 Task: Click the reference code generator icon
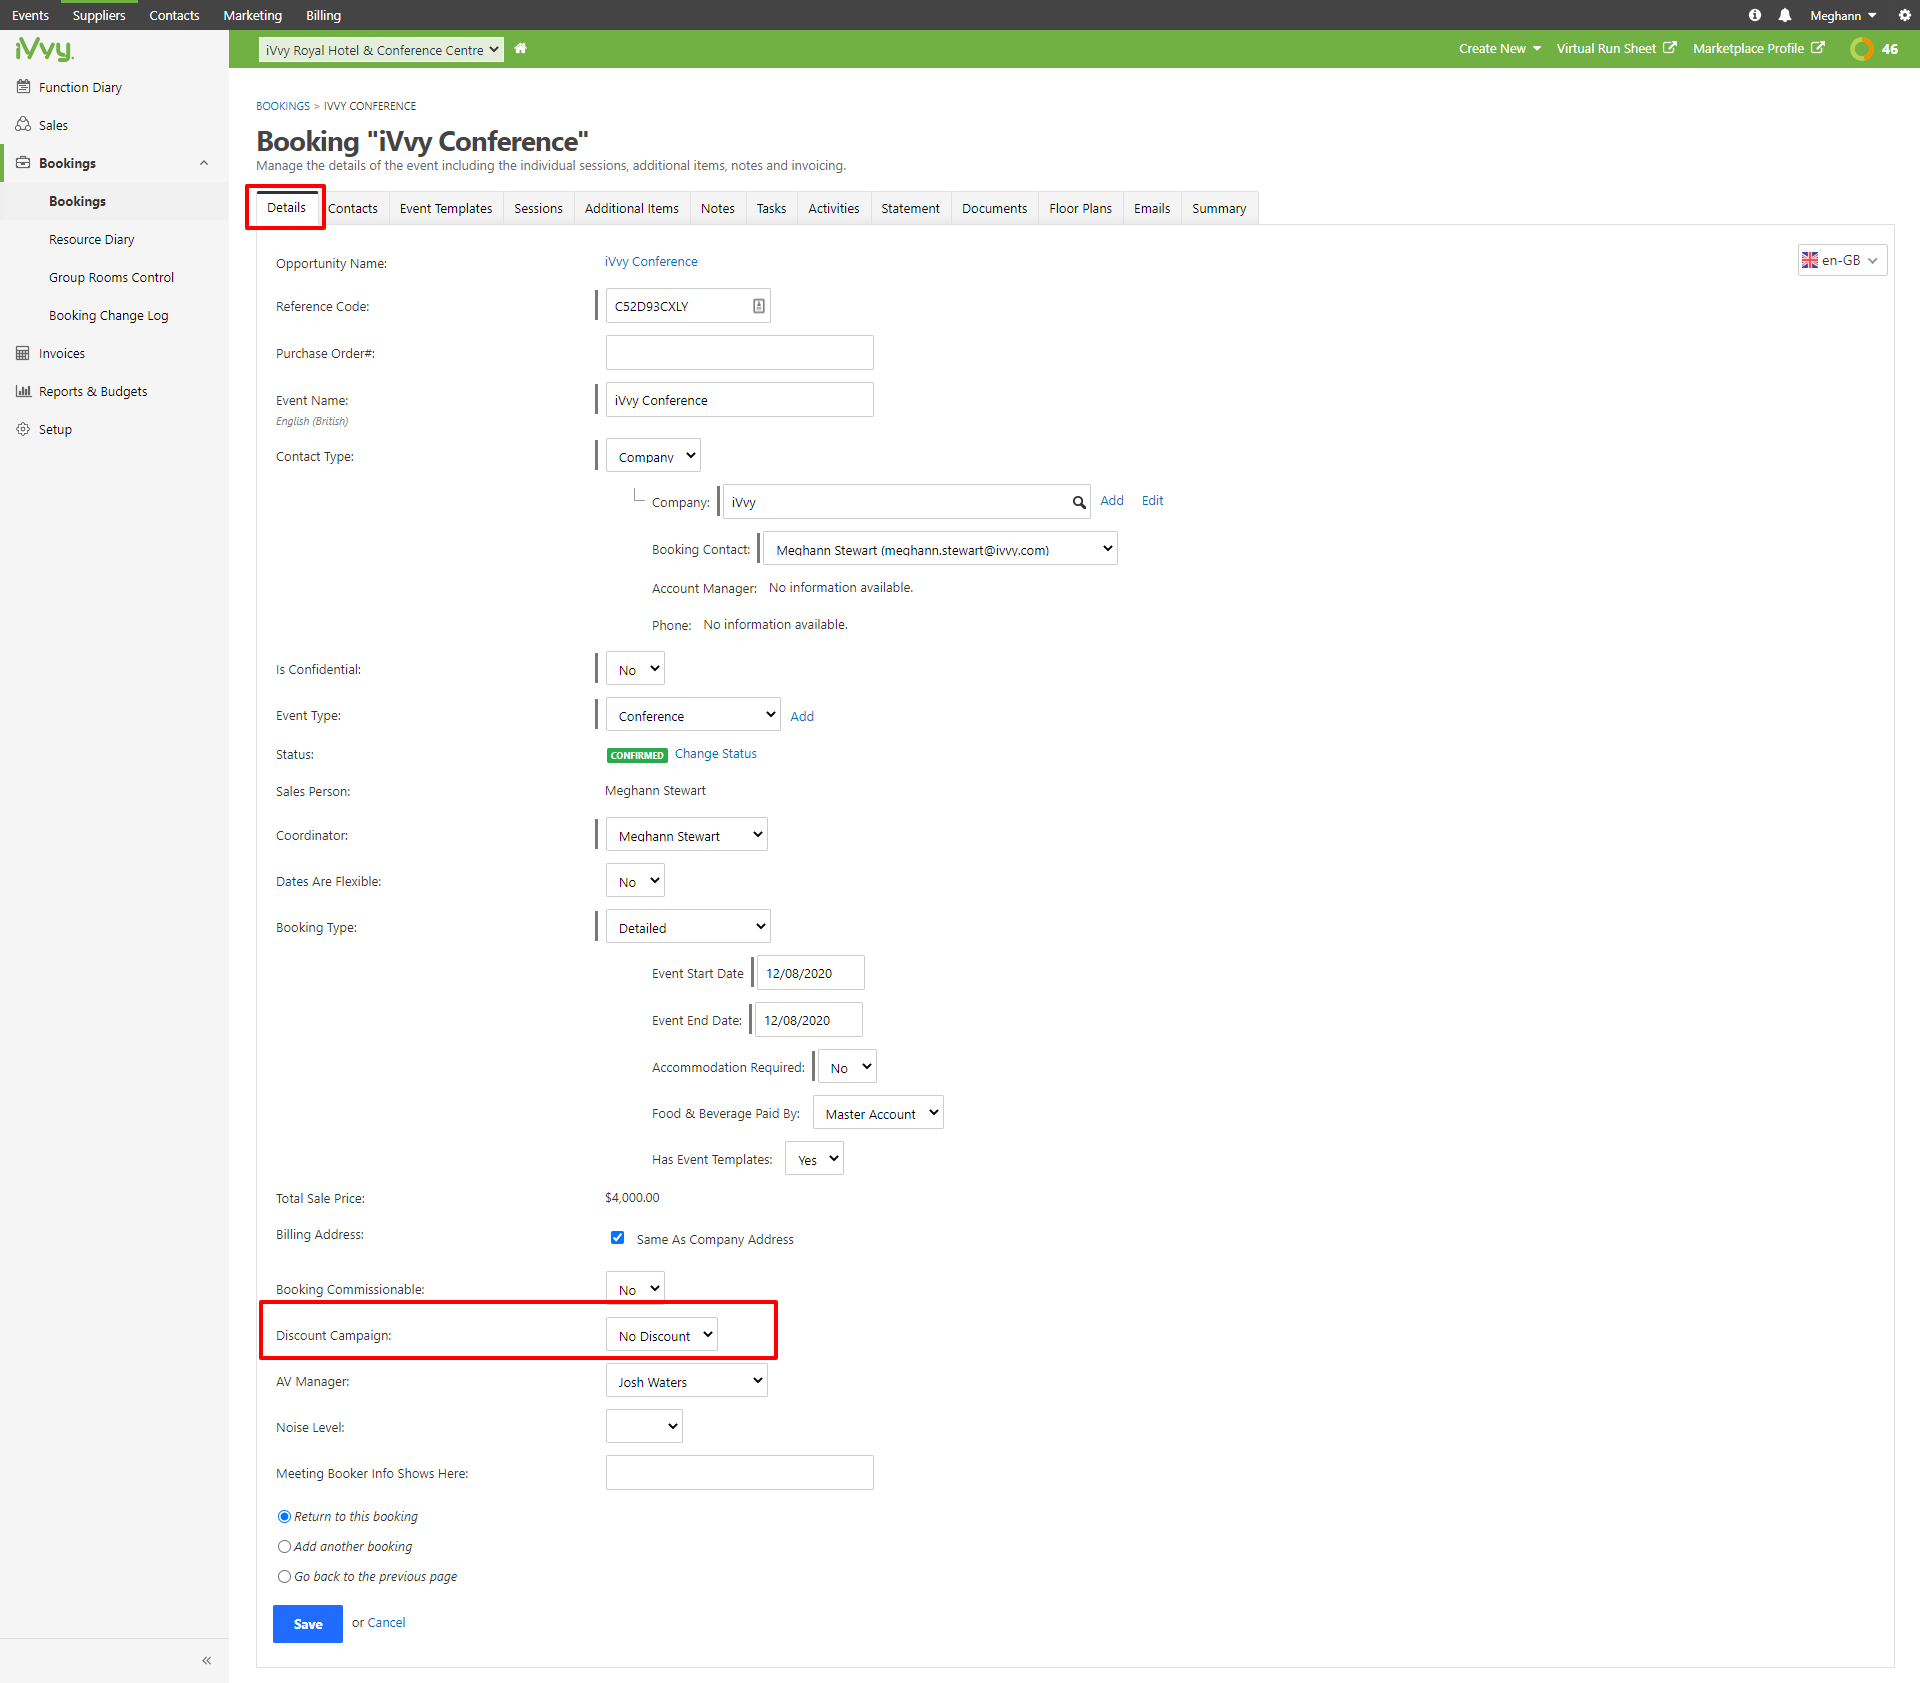[x=759, y=306]
